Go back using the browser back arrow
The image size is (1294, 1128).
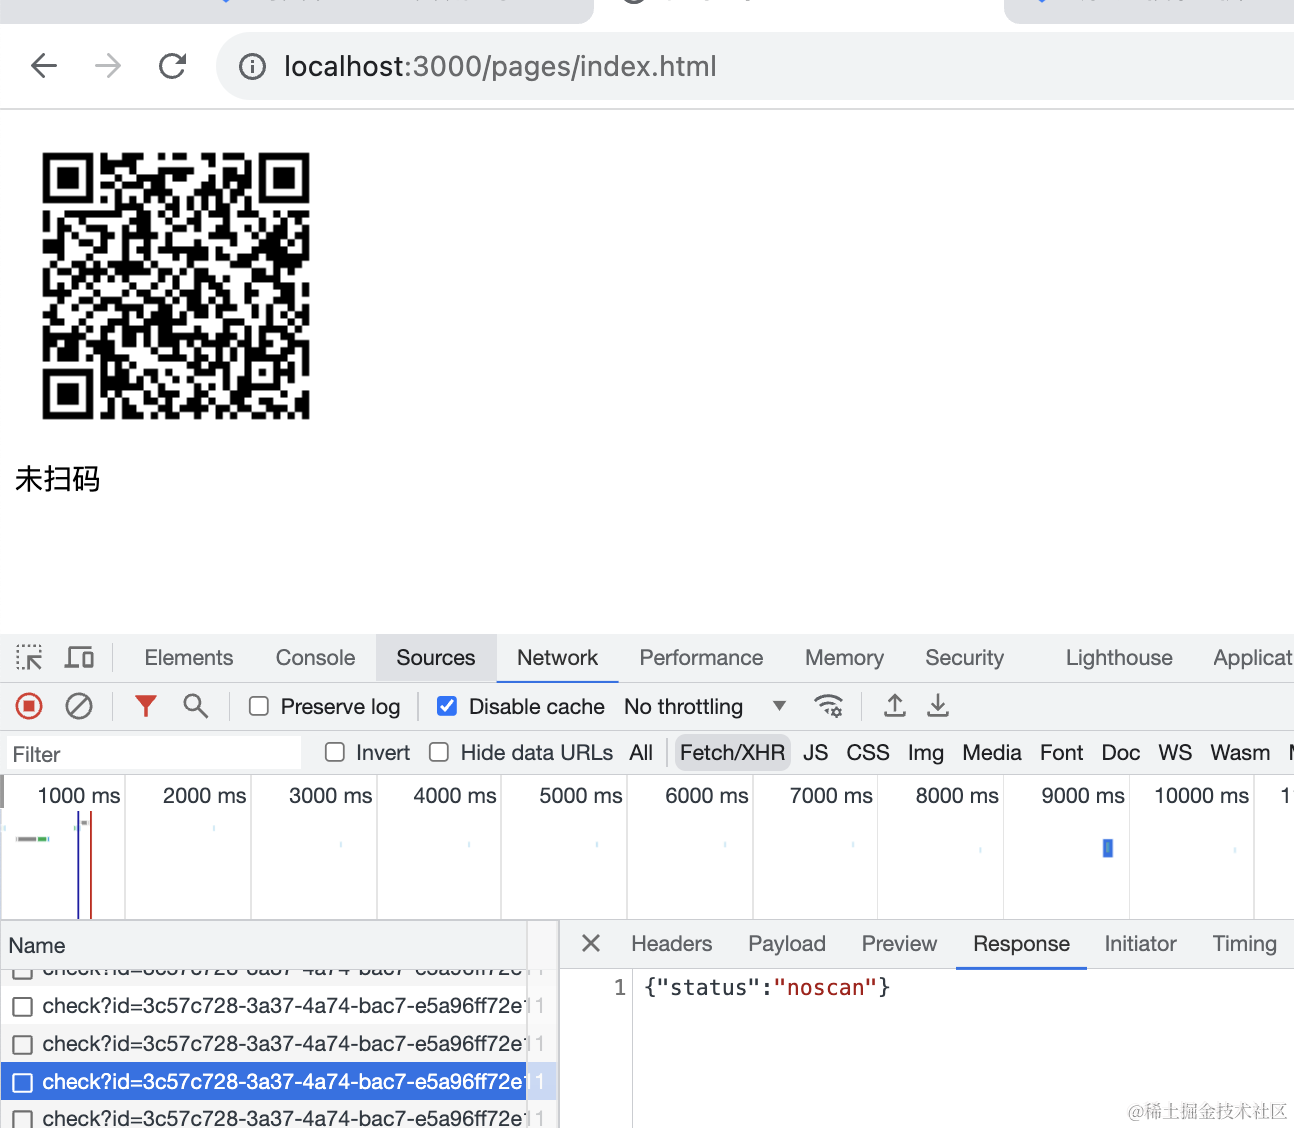pyautogui.click(x=44, y=66)
